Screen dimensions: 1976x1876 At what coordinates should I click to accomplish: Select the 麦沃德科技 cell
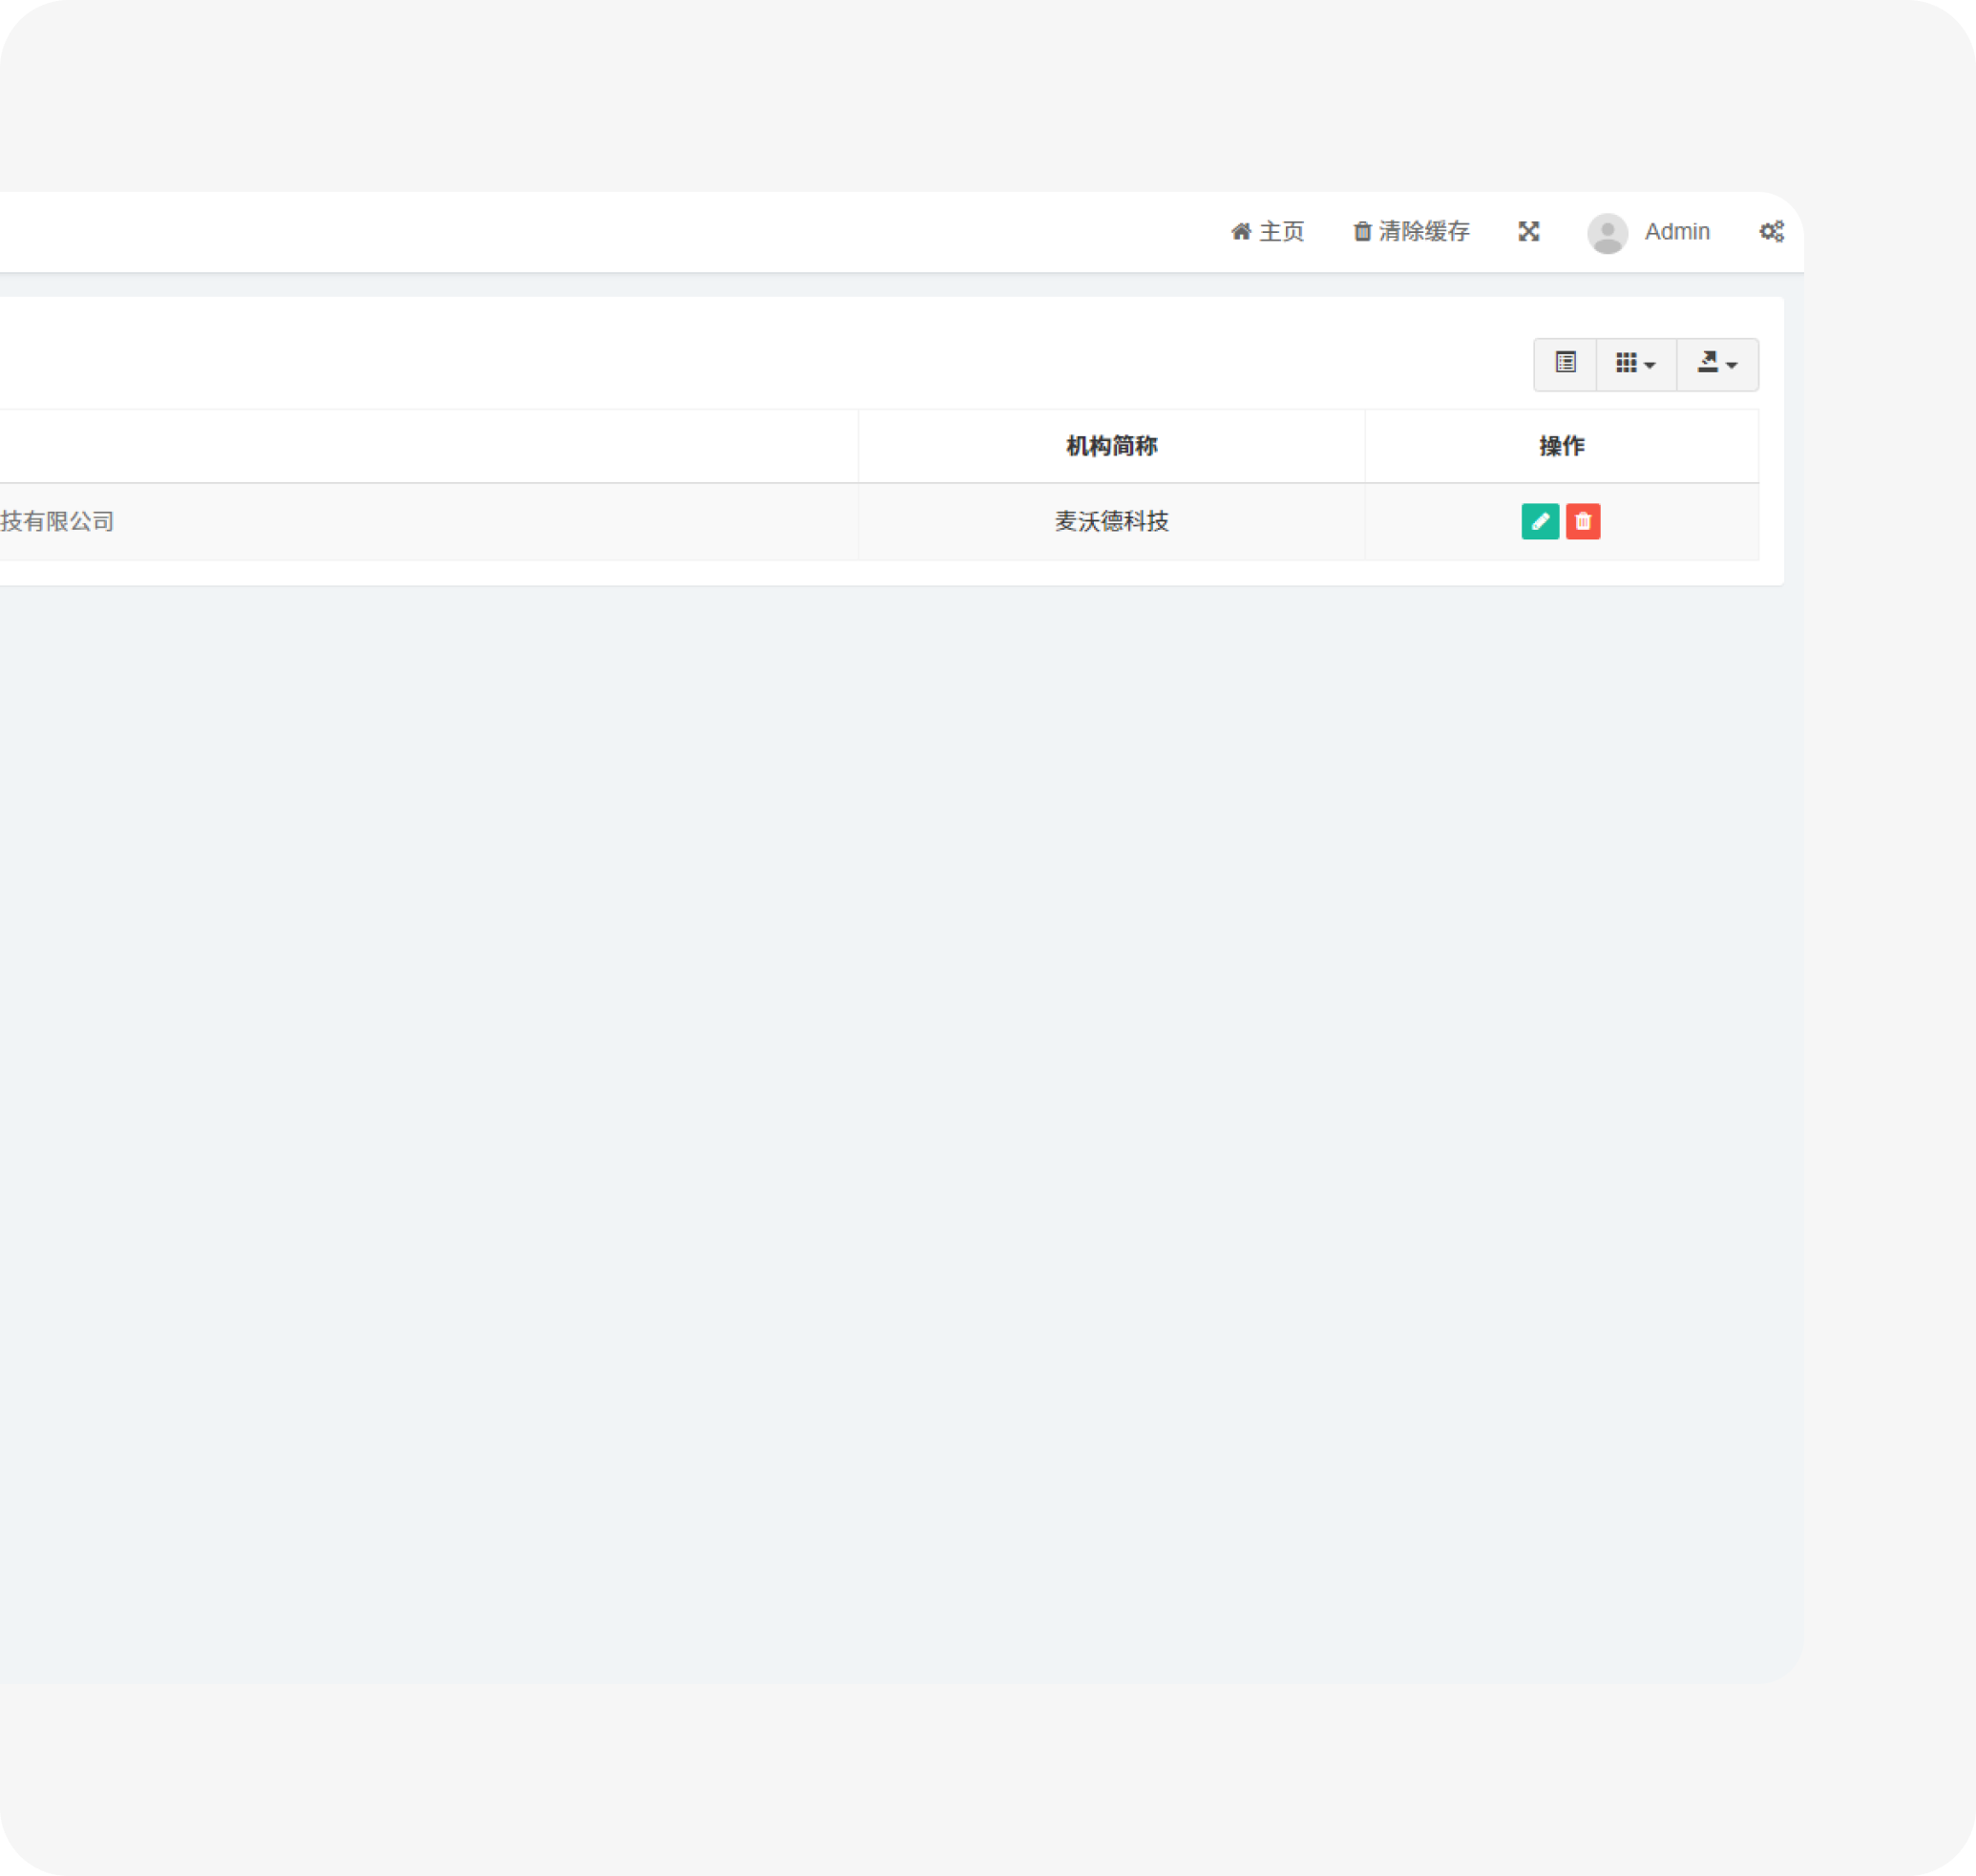pyautogui.click(x=1111, y=521)
